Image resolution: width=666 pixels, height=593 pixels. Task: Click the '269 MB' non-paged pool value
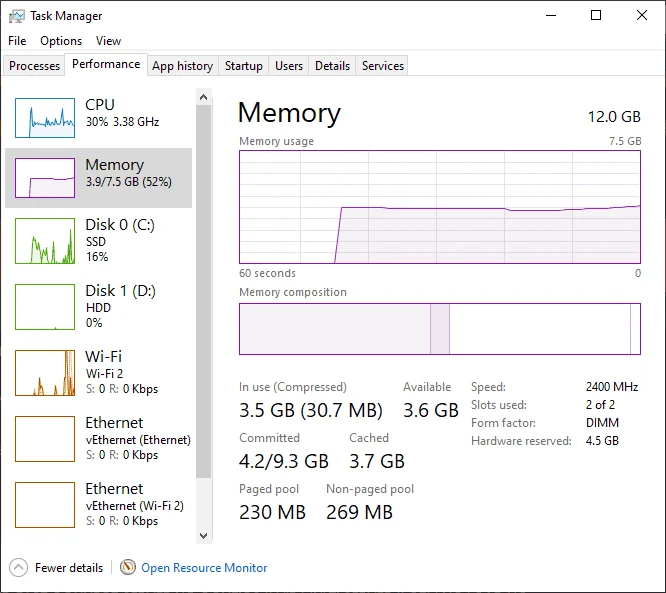coord(359,512)
